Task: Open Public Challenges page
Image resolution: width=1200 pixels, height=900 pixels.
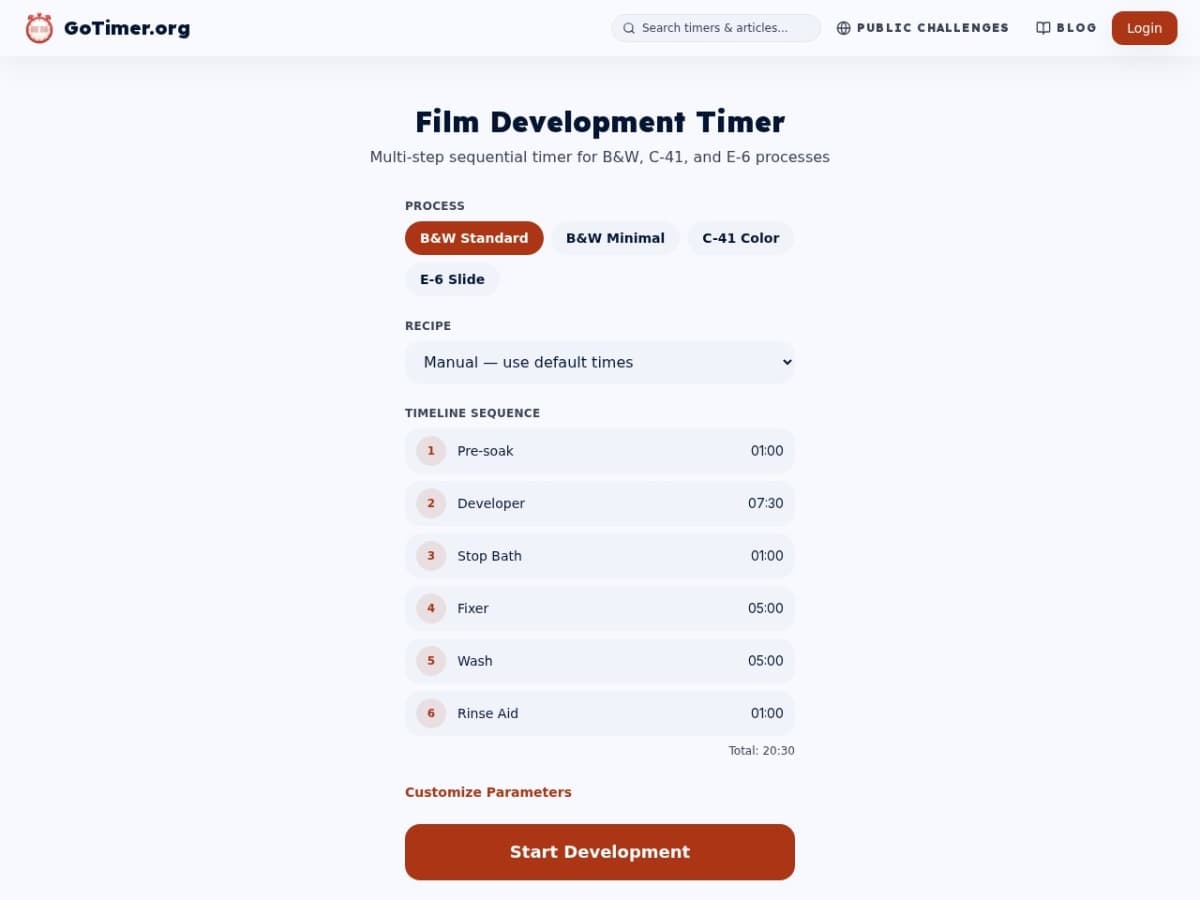Action: [932, 28]
